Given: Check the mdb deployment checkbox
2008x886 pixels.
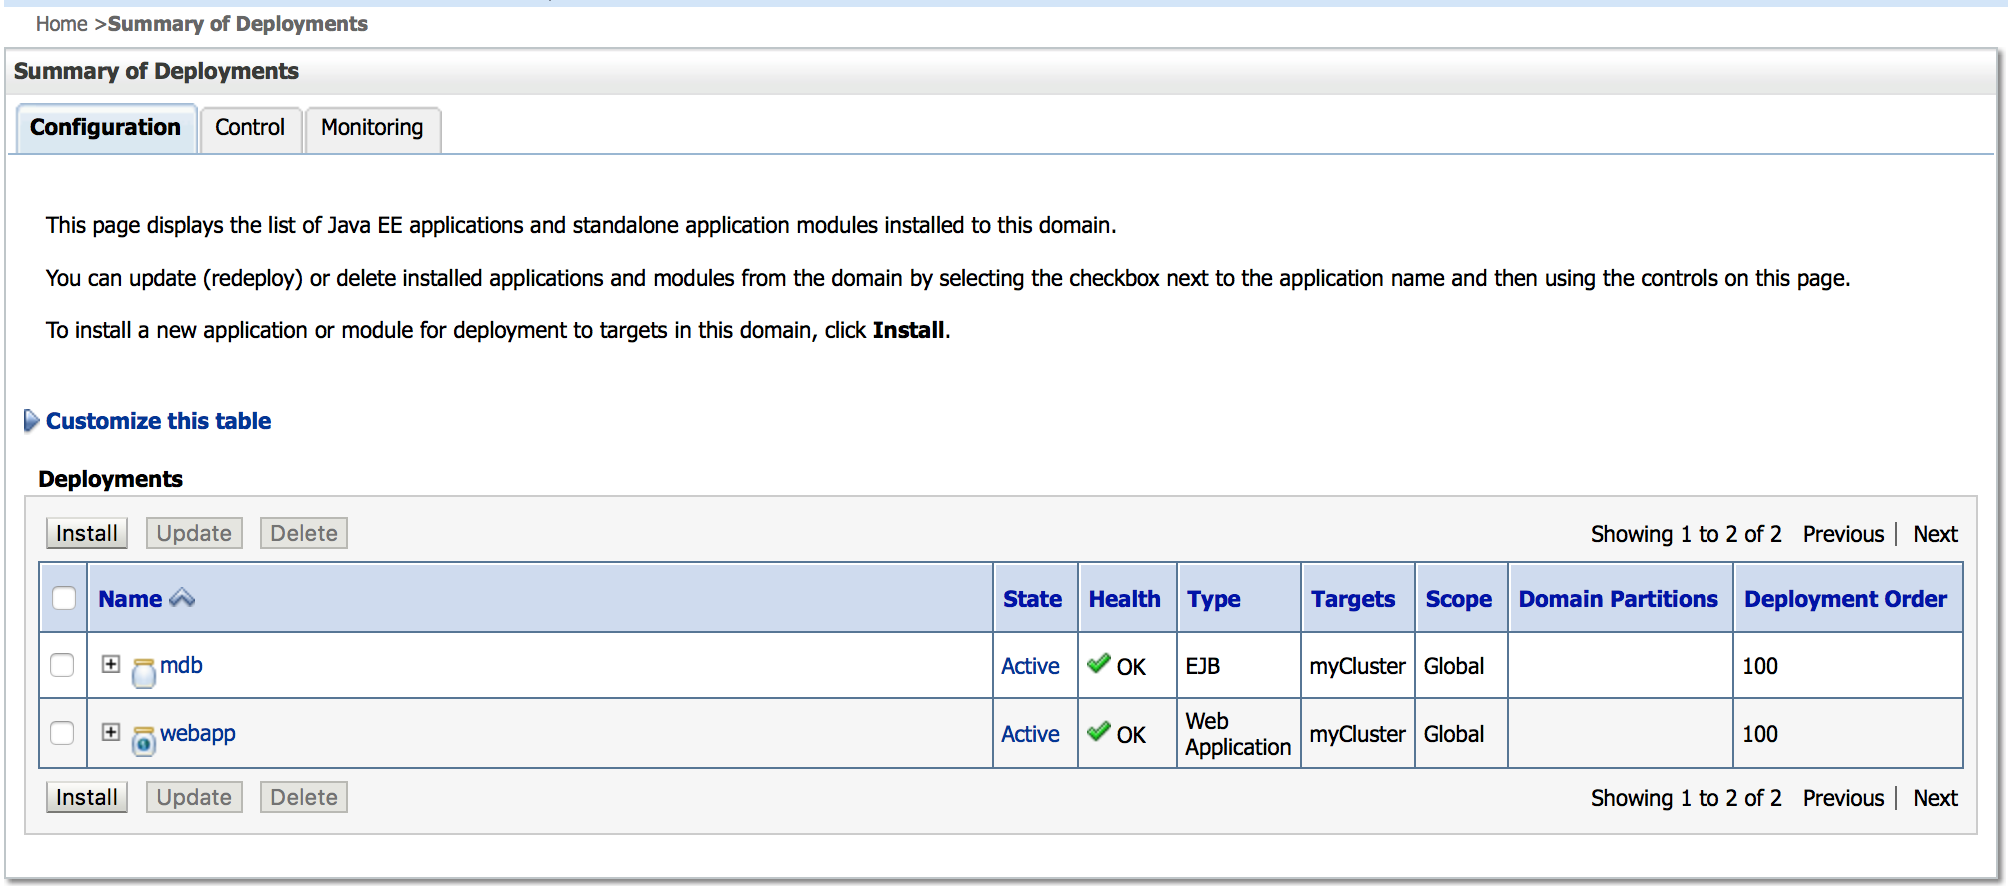Looking at the screenshot, I should 62,665.
